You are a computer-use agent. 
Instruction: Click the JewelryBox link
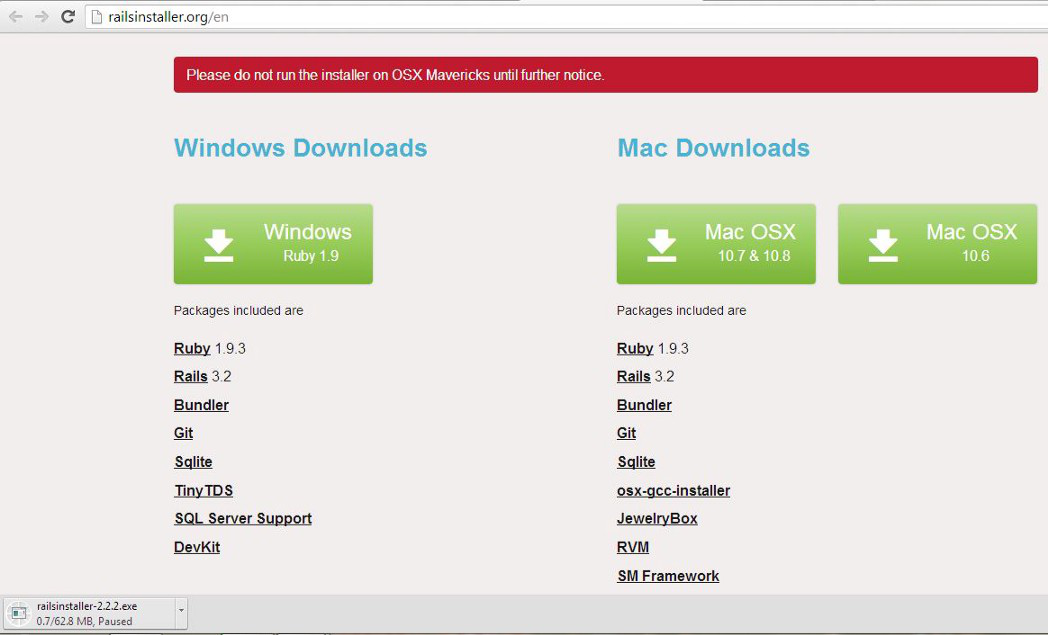pos(657,518)
